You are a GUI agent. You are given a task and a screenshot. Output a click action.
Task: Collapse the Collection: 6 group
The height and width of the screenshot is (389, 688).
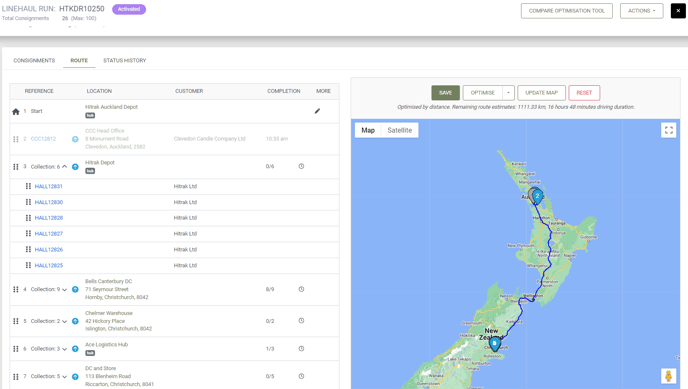(x=64, y=167)
